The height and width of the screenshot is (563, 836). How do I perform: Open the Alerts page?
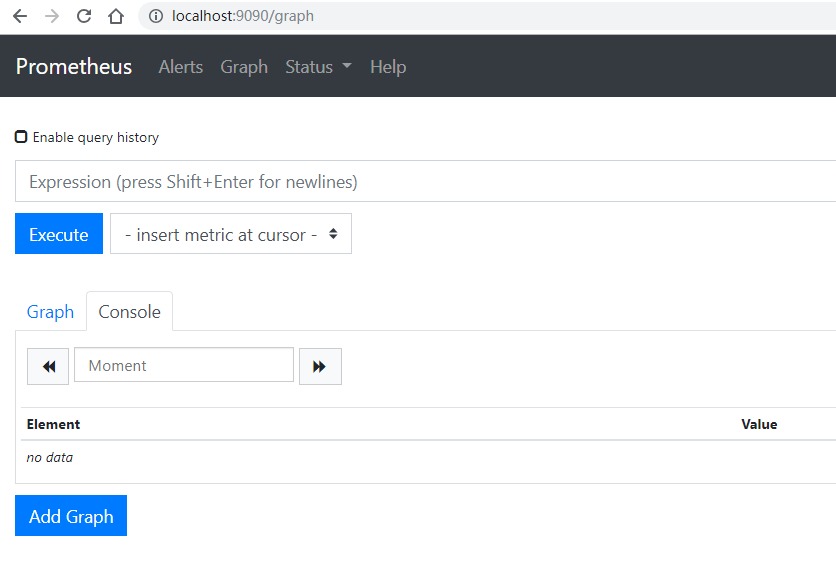pos(181,67)
